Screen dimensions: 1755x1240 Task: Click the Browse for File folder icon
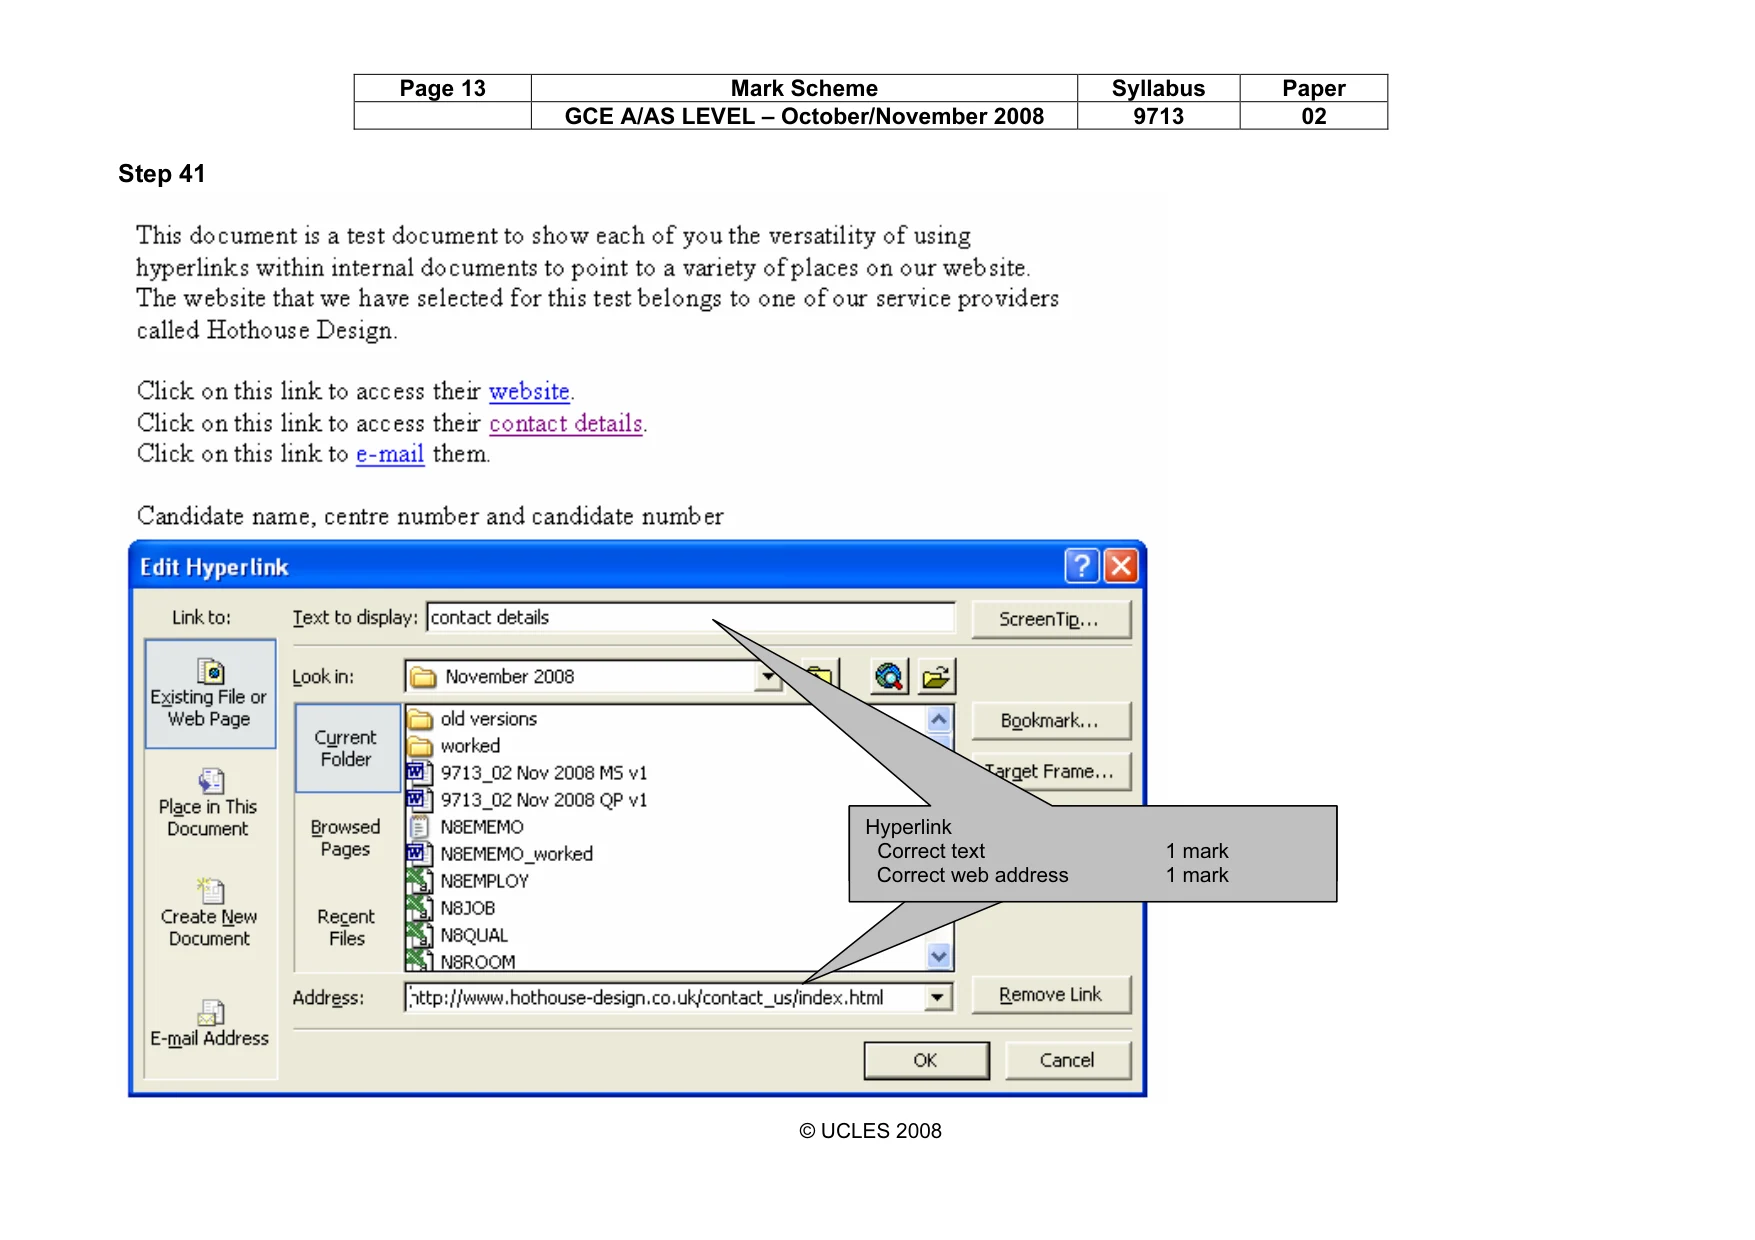pos(936,677)
